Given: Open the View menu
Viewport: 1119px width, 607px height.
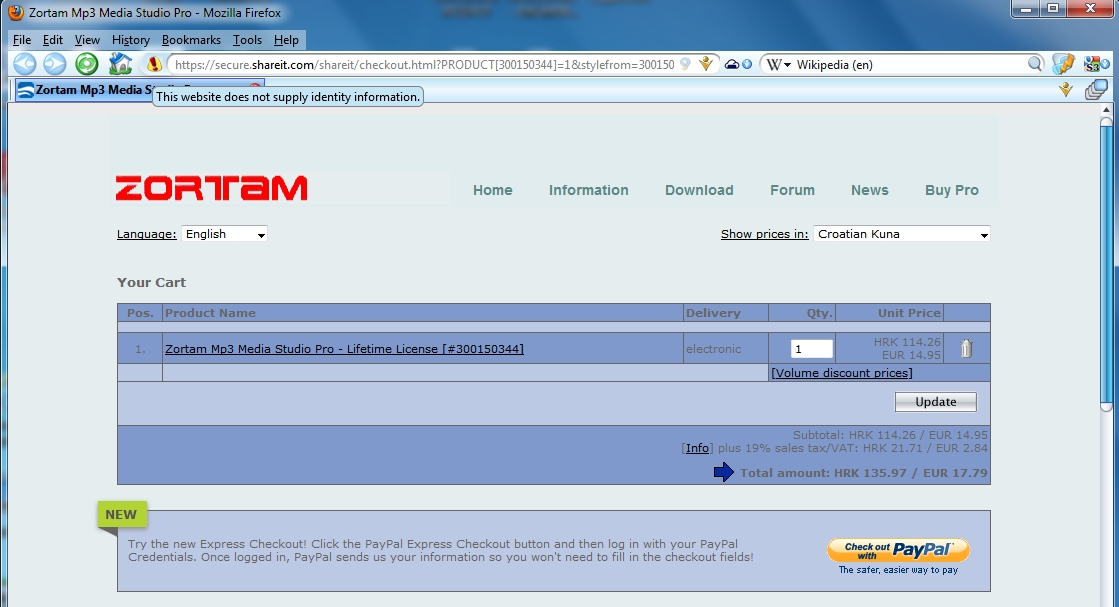Looking at the screenshot, I should point(87,40).
